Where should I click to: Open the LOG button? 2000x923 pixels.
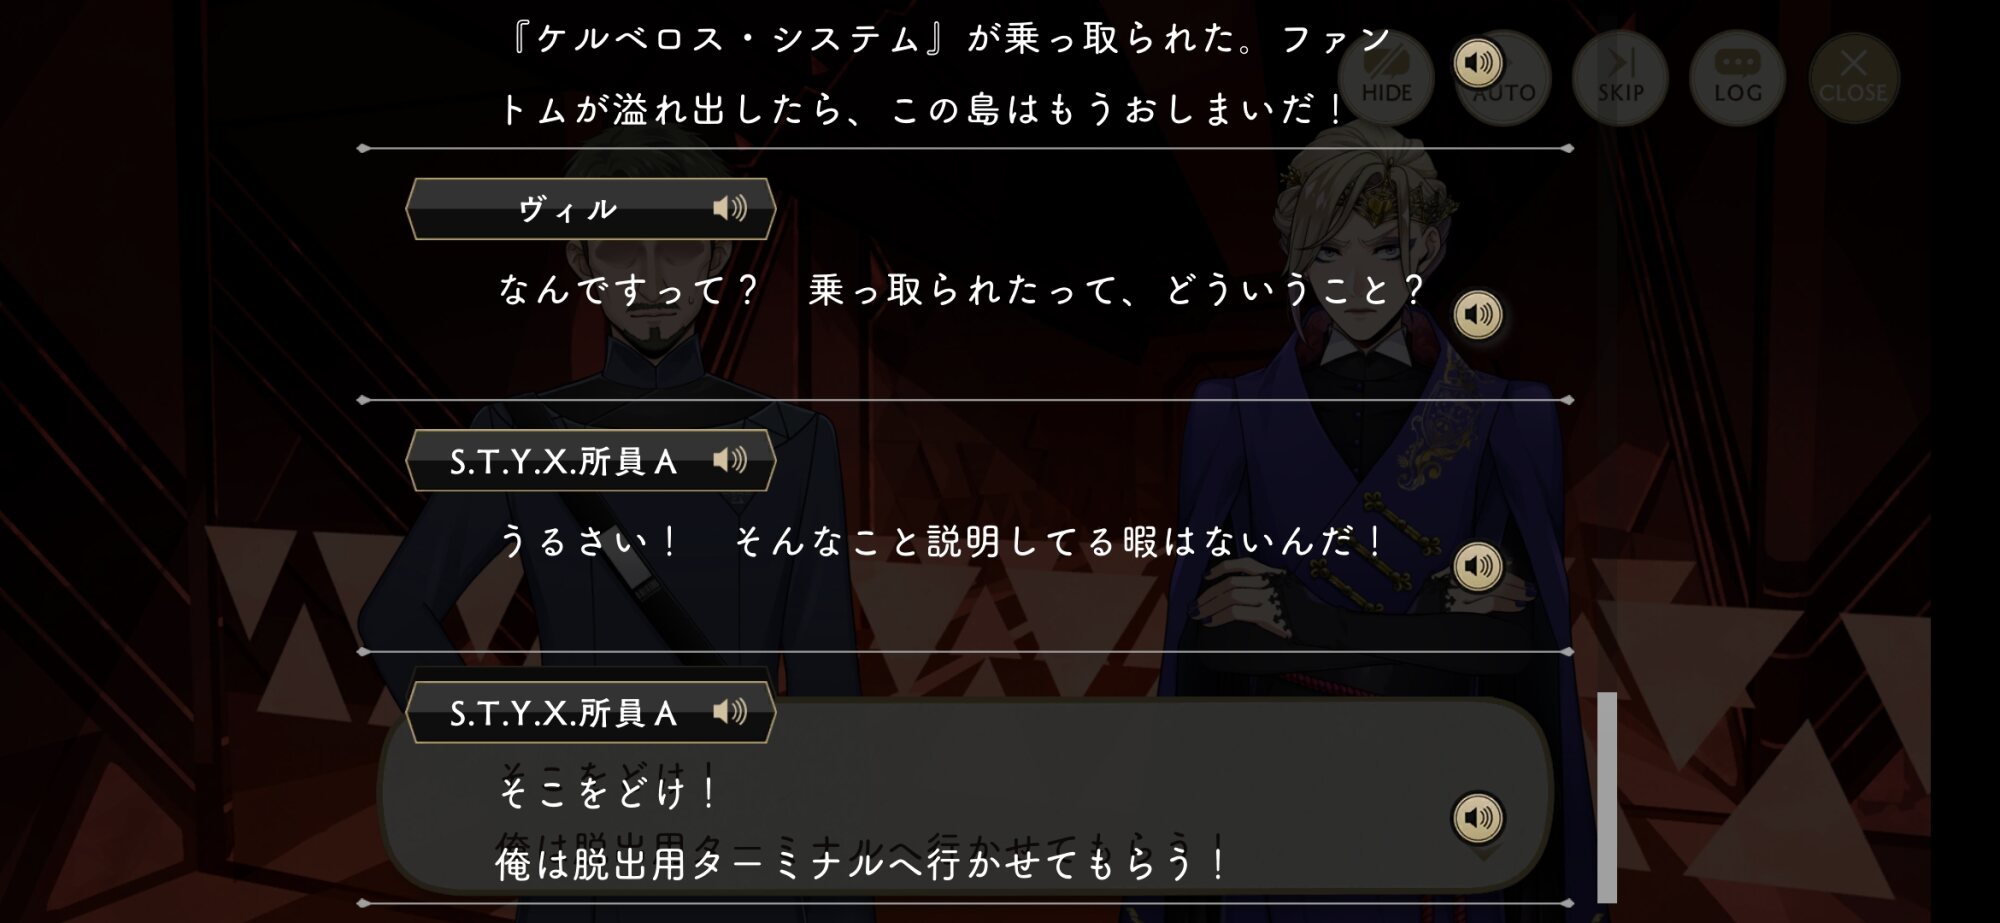pos(1737,77)
